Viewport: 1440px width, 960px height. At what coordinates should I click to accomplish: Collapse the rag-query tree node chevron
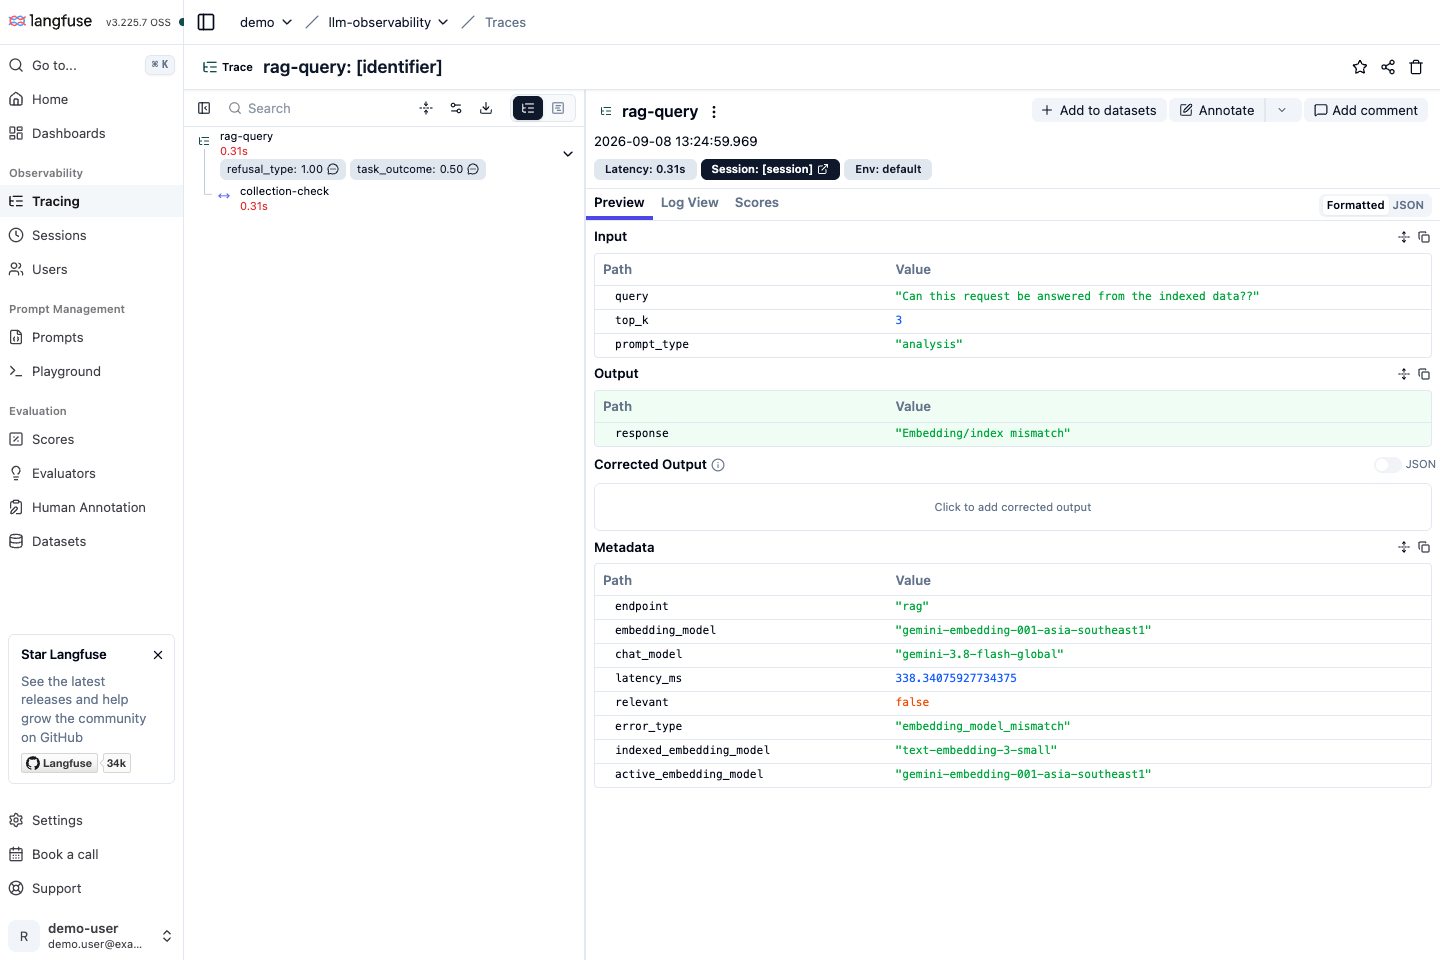click(x=568, y=154)
